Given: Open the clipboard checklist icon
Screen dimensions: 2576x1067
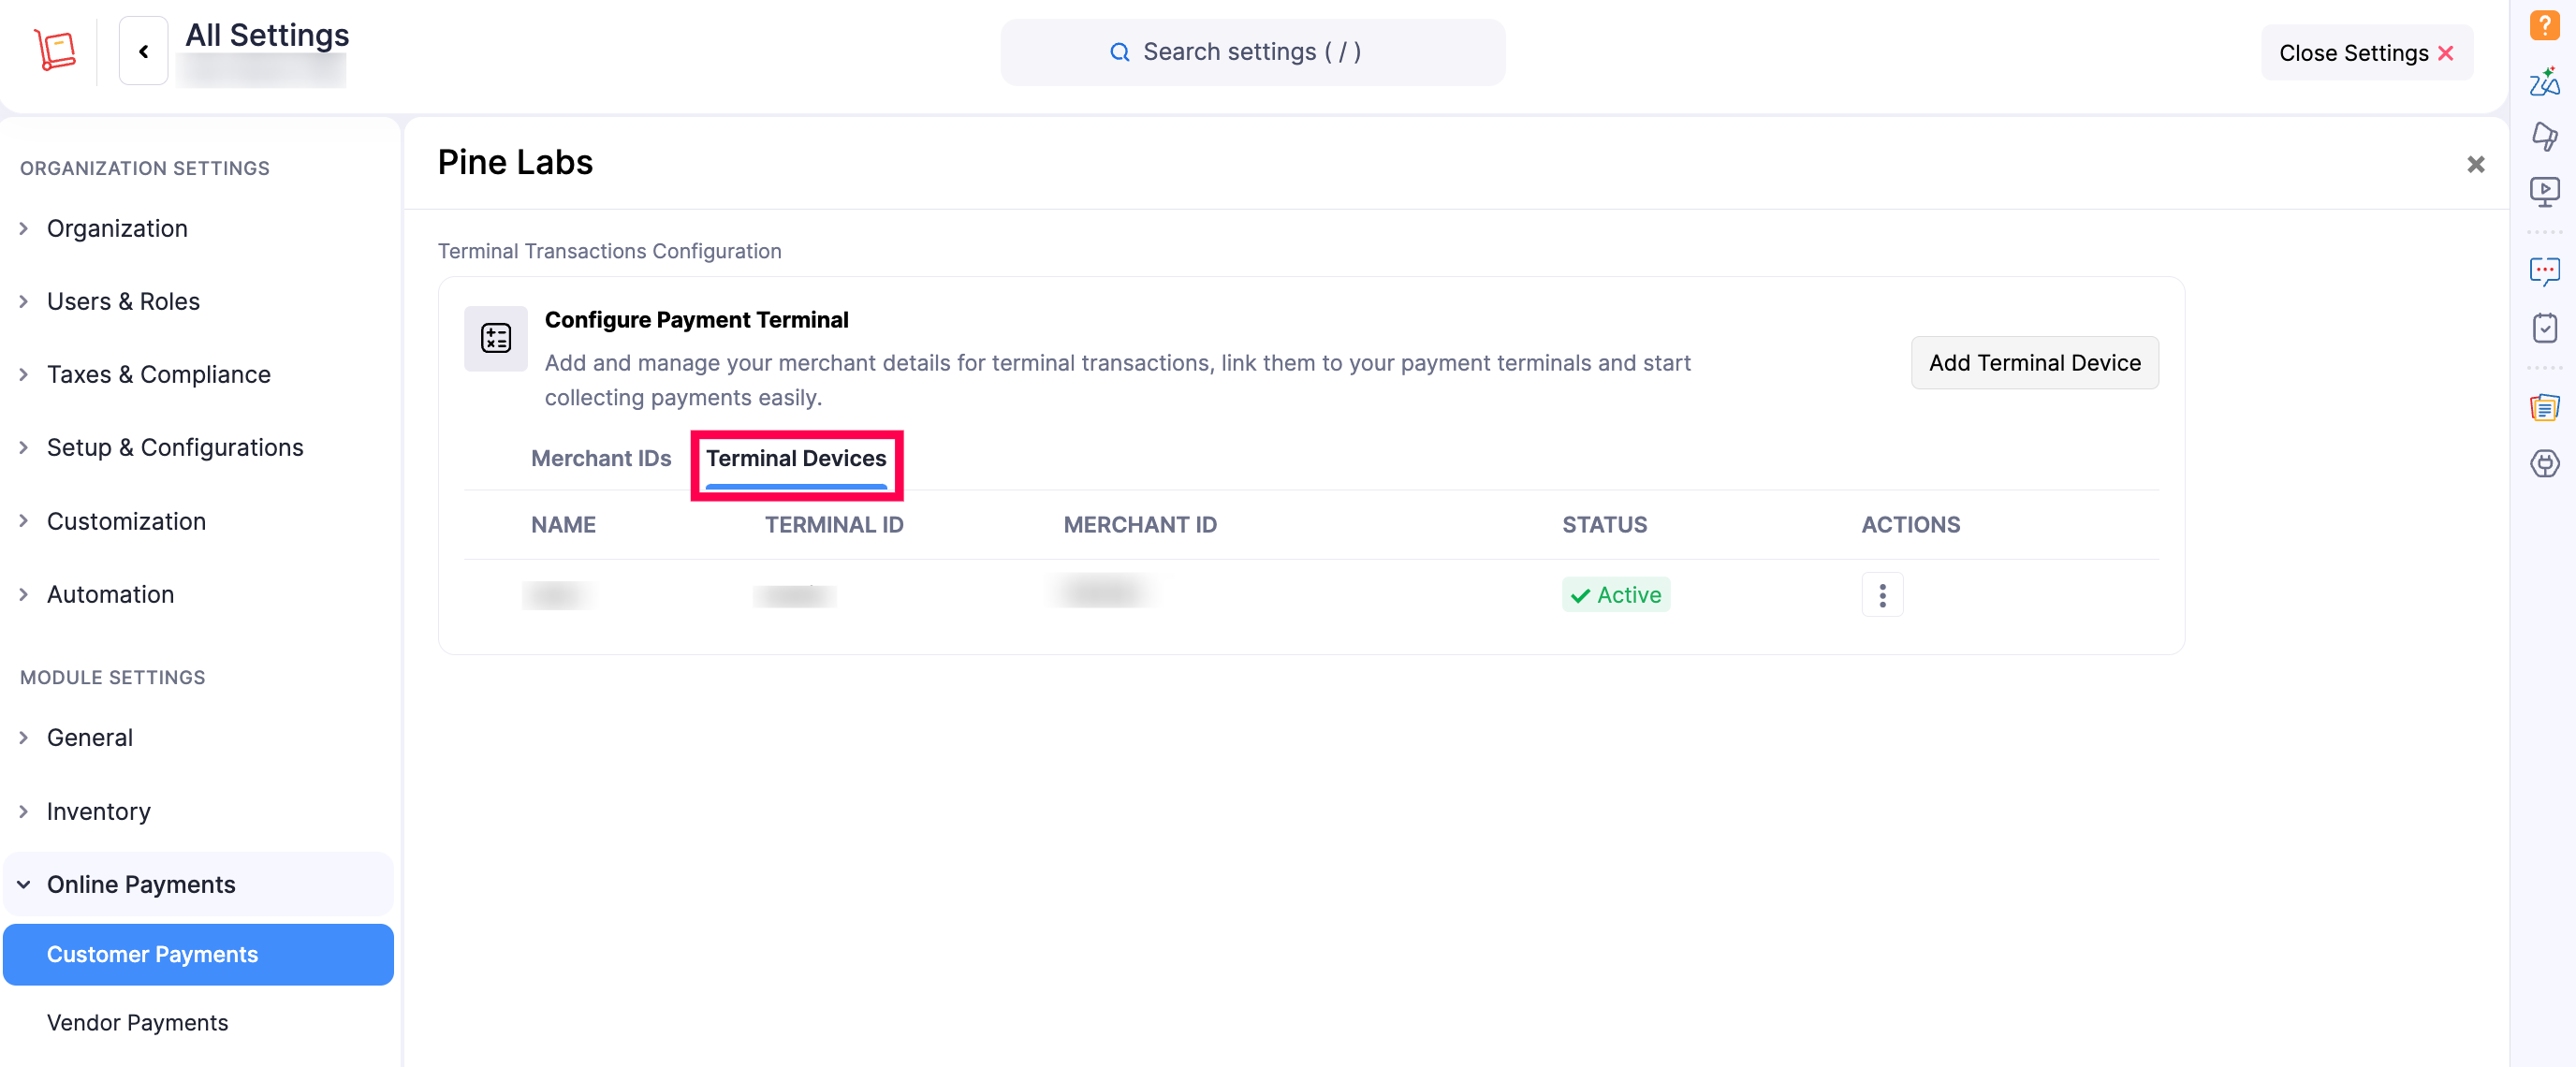Looking at the screenshot, I should [2544, 327].
